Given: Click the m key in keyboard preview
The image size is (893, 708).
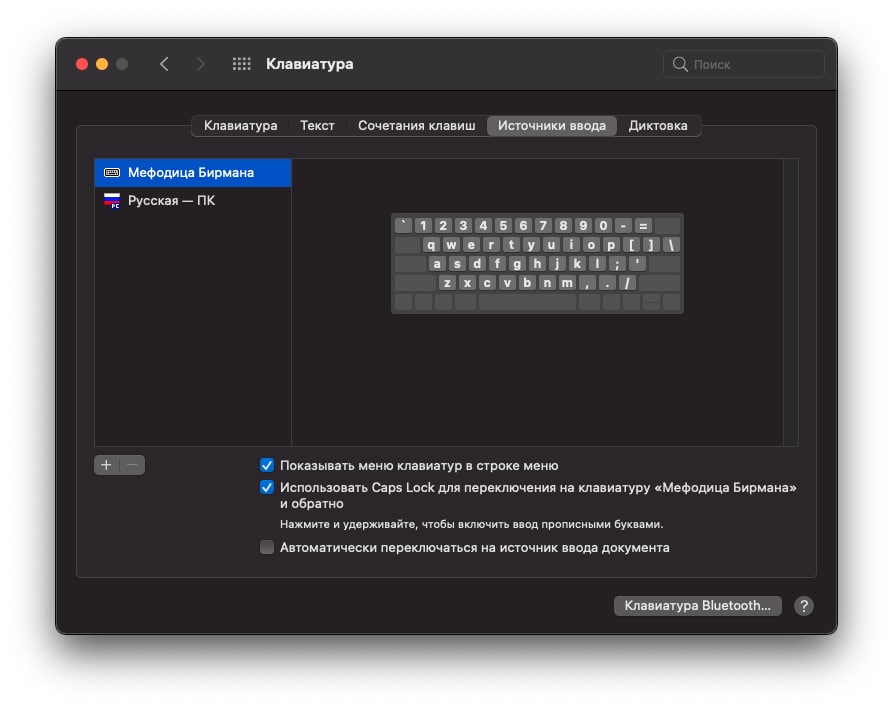Looking at the screenshot, I should click(567, 283).
